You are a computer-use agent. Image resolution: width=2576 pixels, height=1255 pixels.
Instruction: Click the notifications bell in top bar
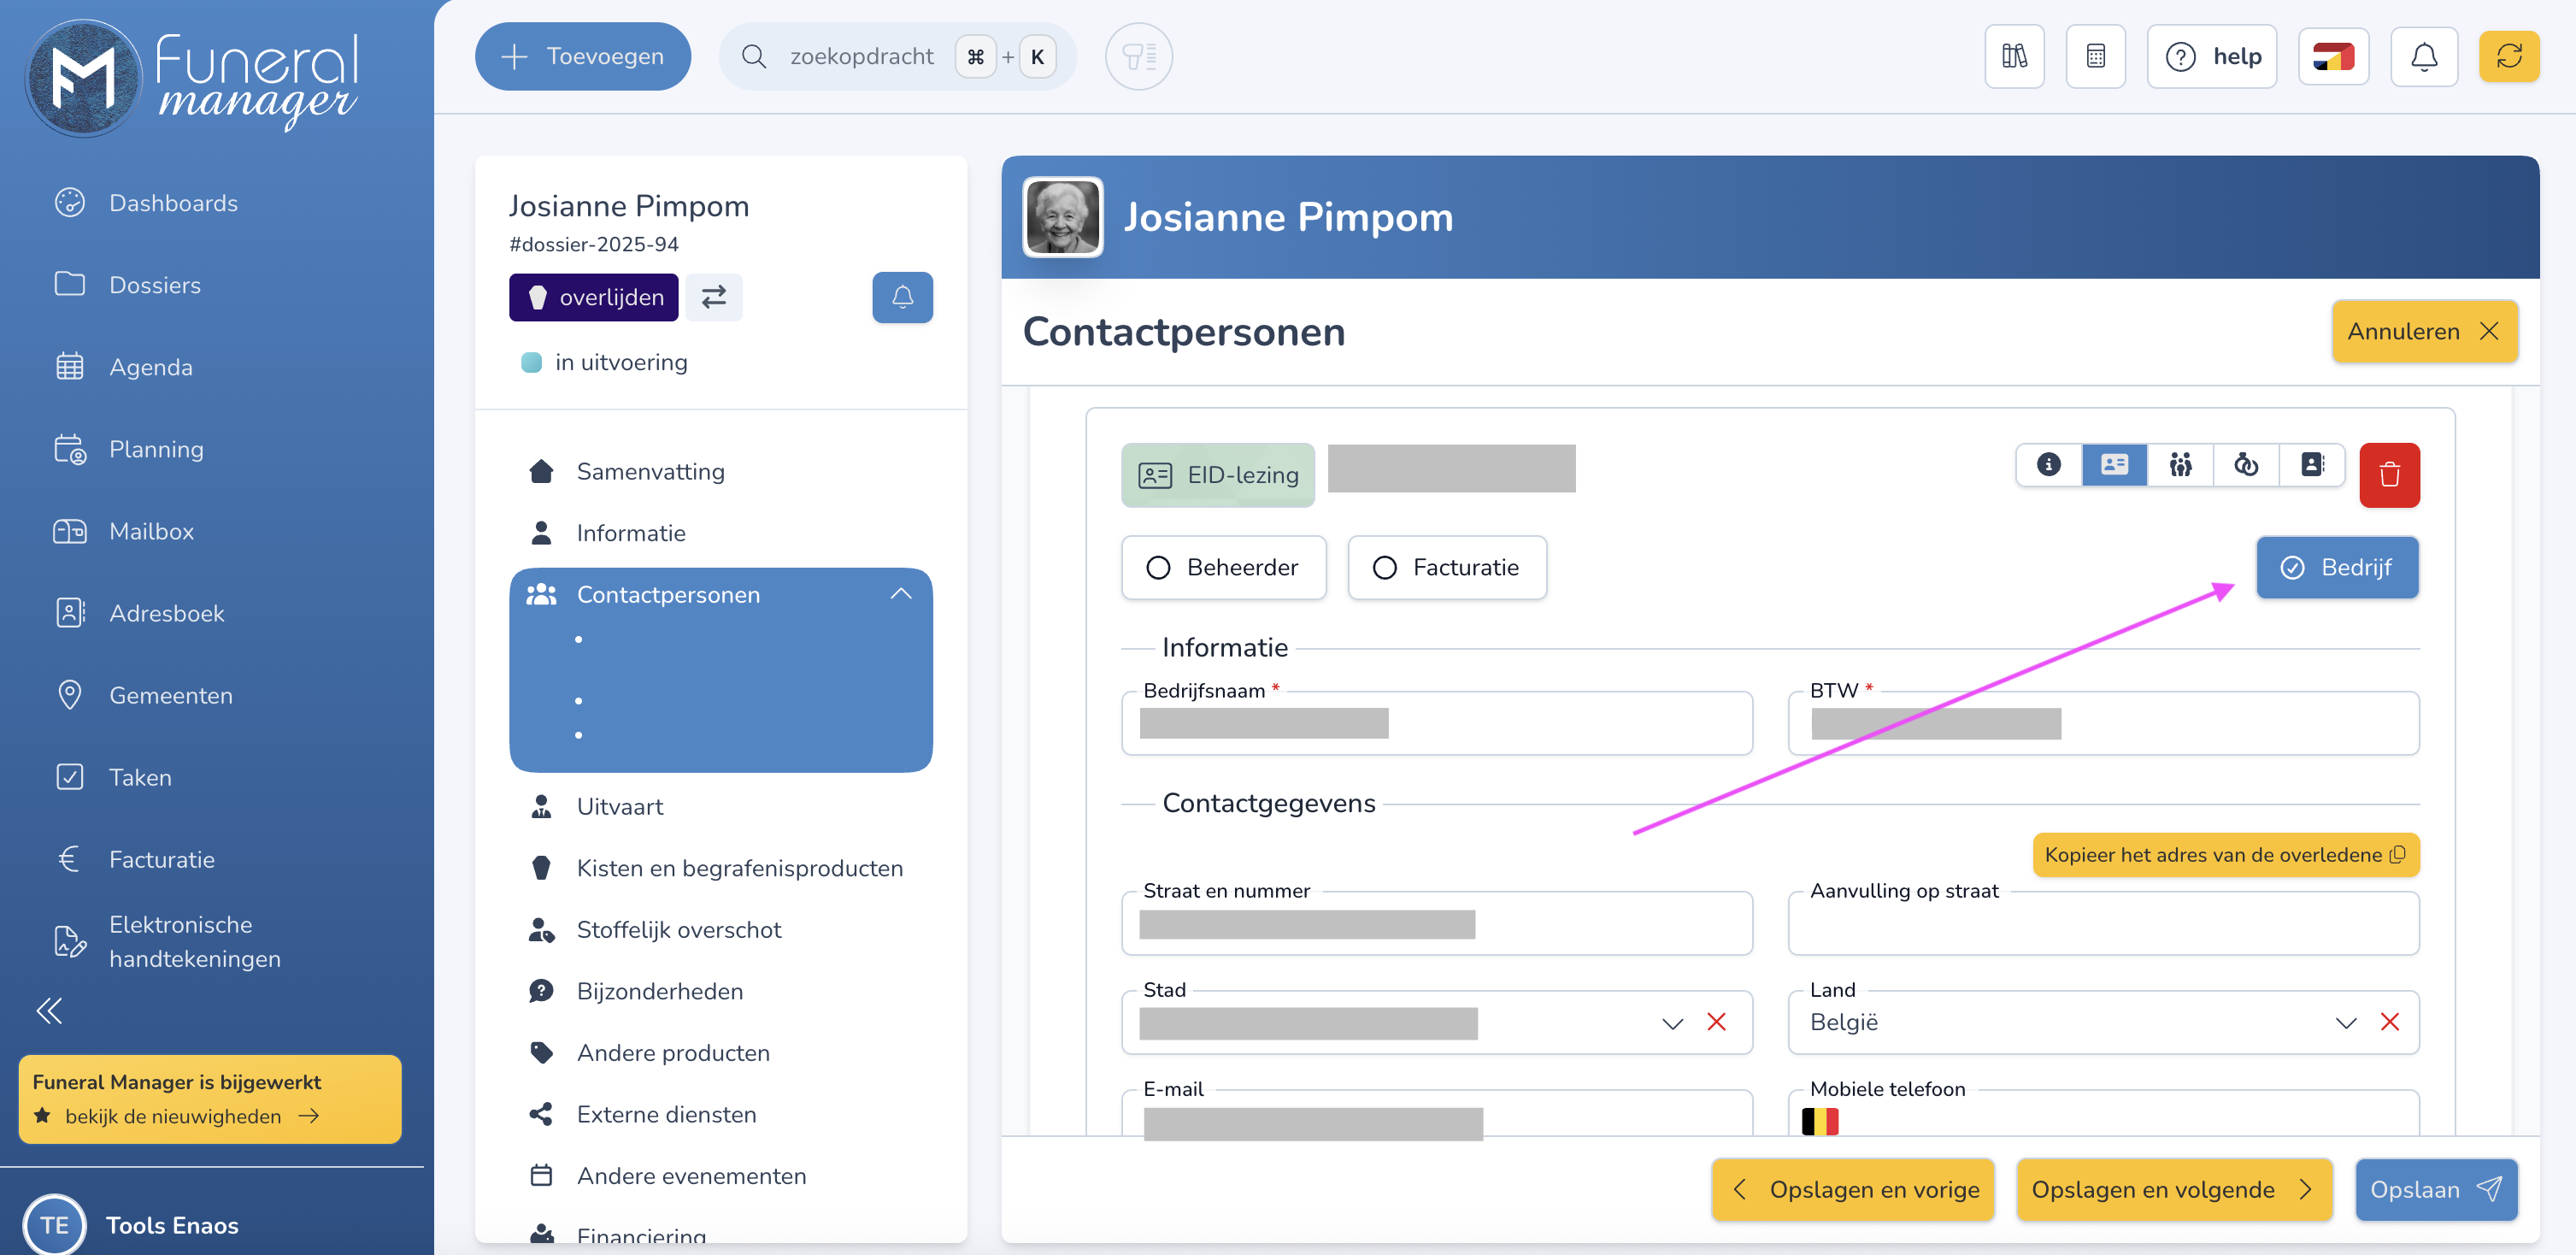tap(2423, 57)
